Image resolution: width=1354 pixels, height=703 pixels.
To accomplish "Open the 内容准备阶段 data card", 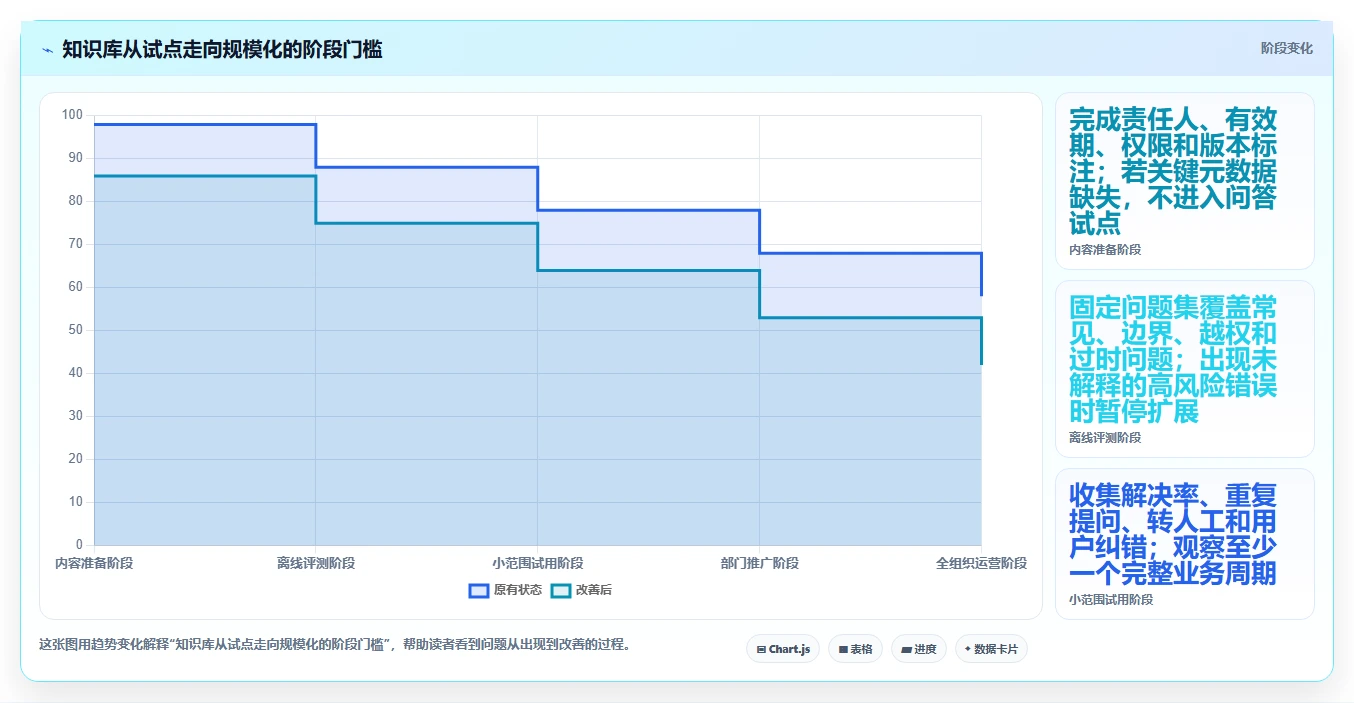I will tap(1184, 181).
